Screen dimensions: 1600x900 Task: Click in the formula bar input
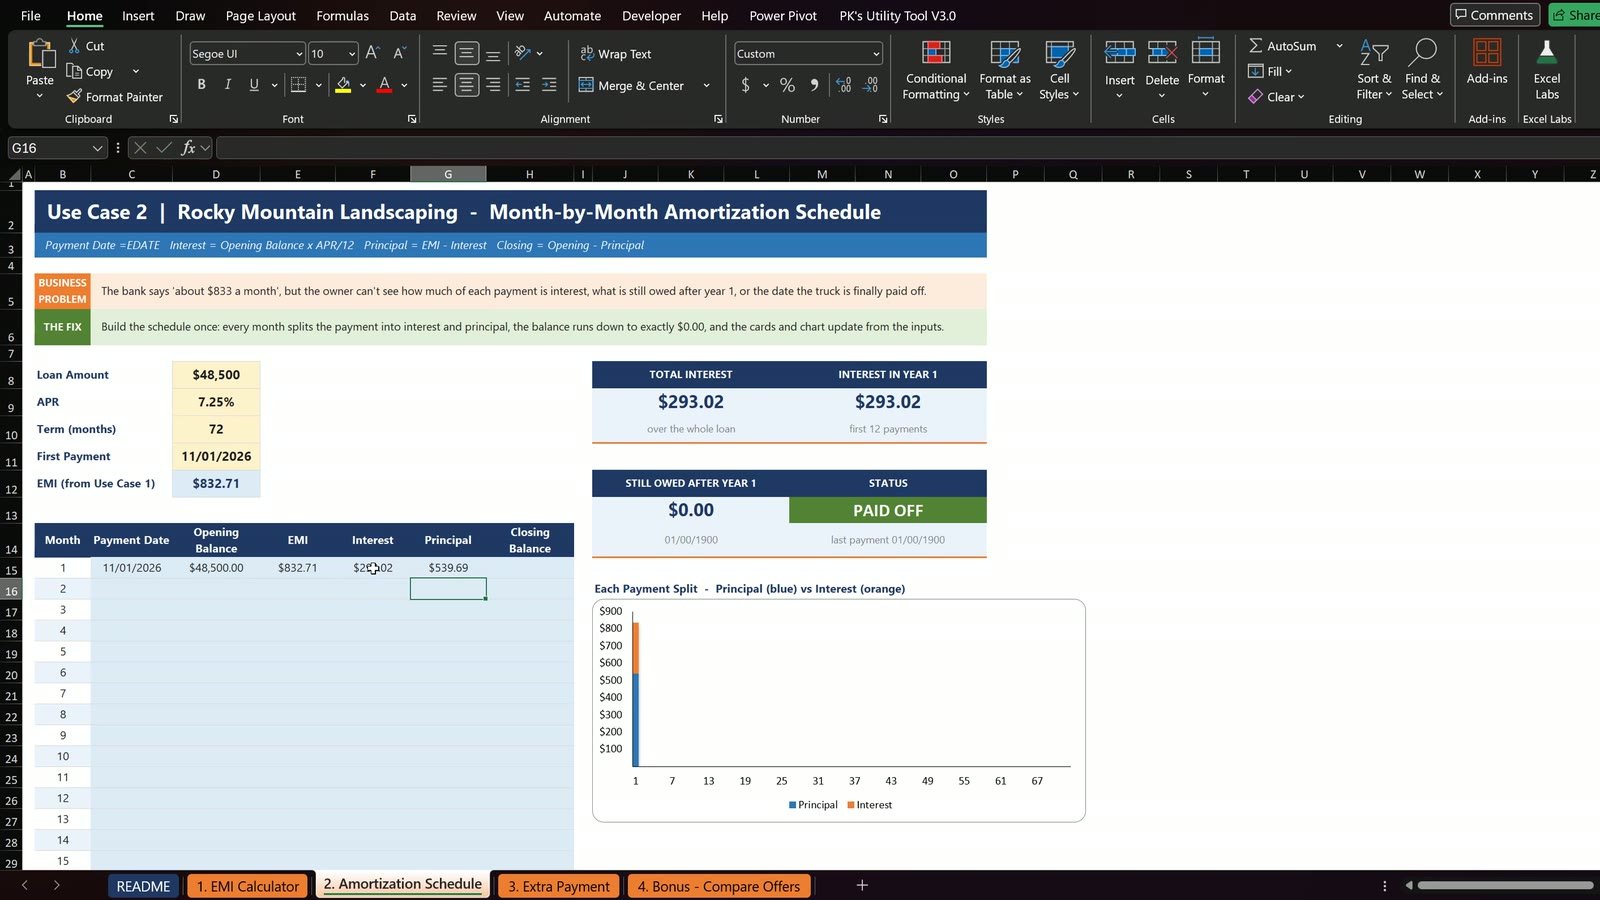pos(906,148)
